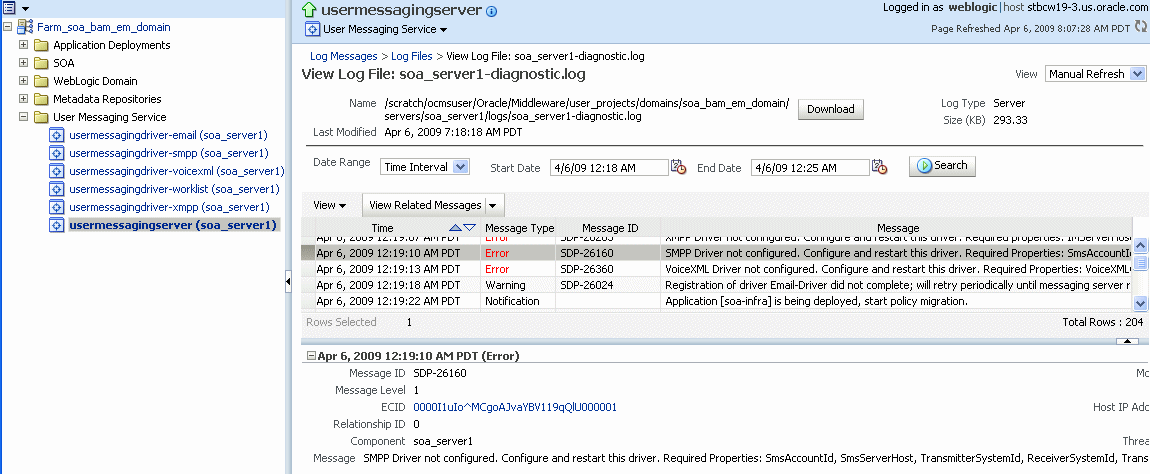This screenshot has height=474, width=1150.
Task: Open the table View menu
Action: tap(329, 205)
